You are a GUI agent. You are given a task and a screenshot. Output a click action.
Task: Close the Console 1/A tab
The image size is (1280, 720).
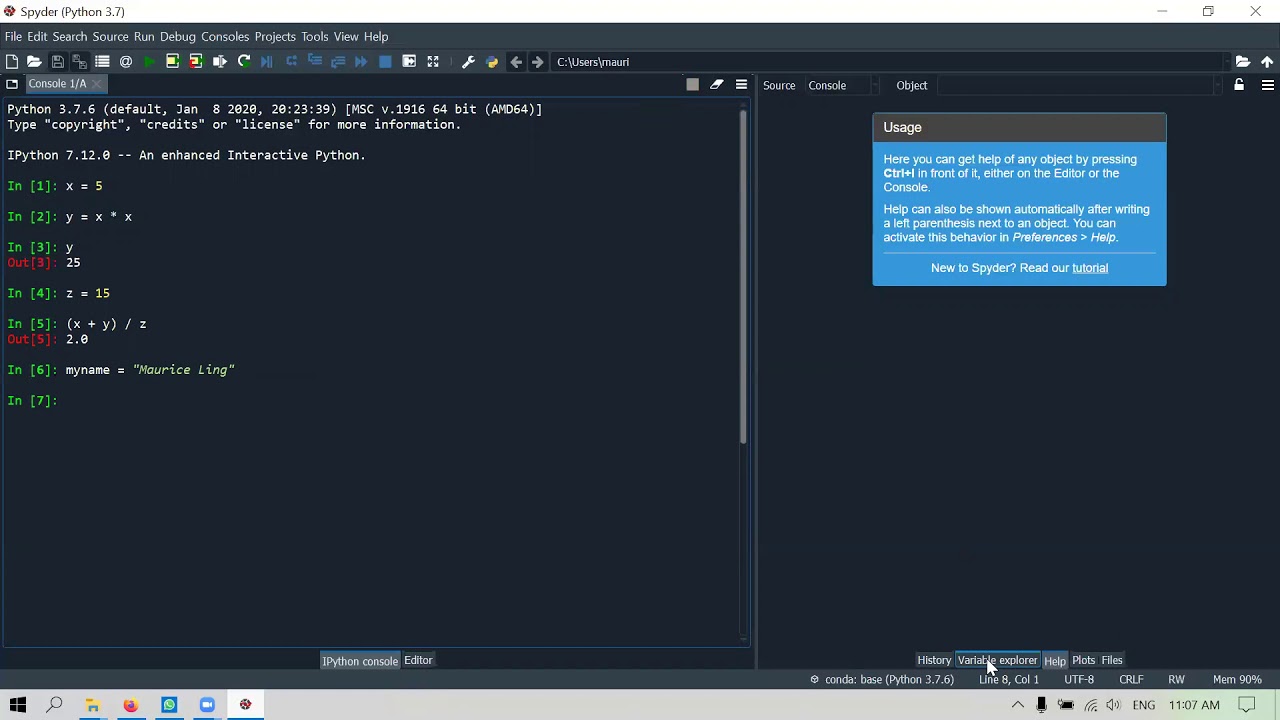[x=97, y=84]
